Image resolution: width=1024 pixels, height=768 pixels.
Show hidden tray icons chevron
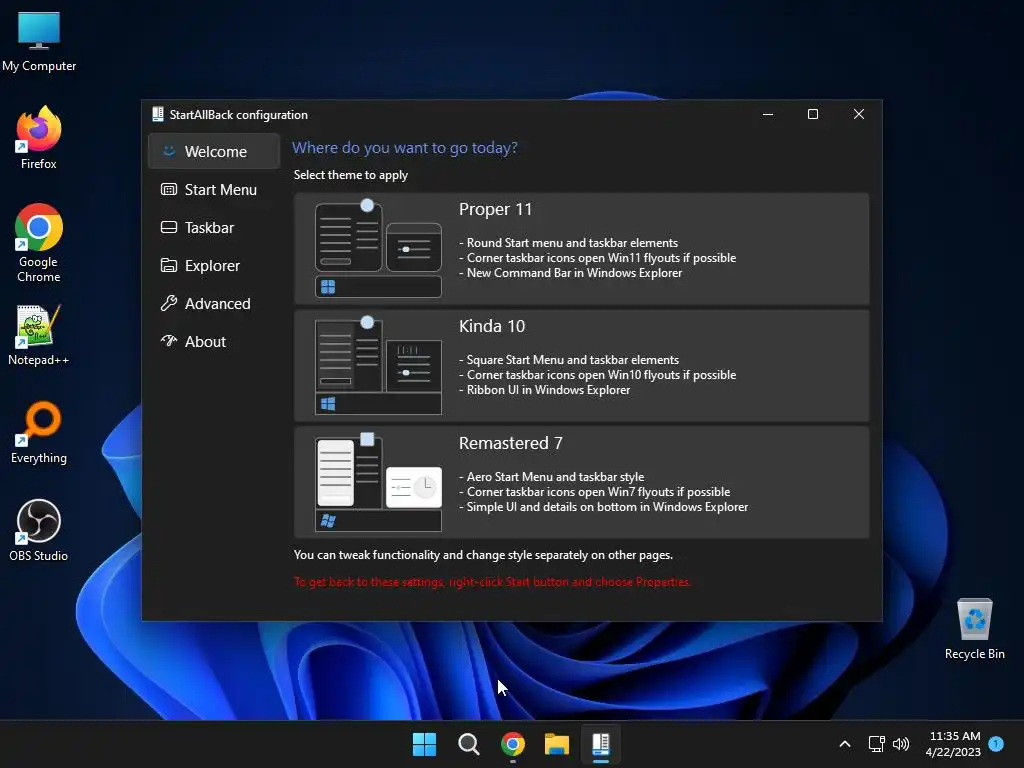tap(844, 744)
